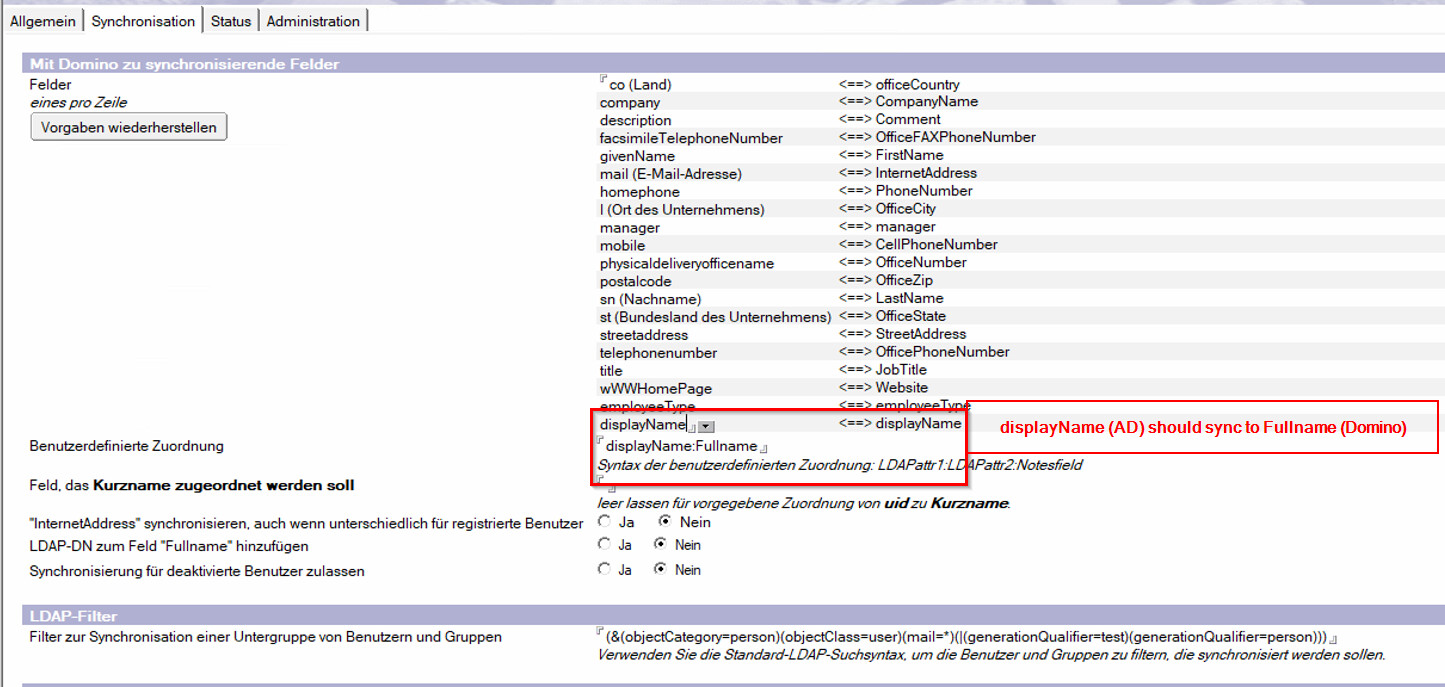
Task: Select the wWWHomePage field entry
Action: (x=655, y=388)
